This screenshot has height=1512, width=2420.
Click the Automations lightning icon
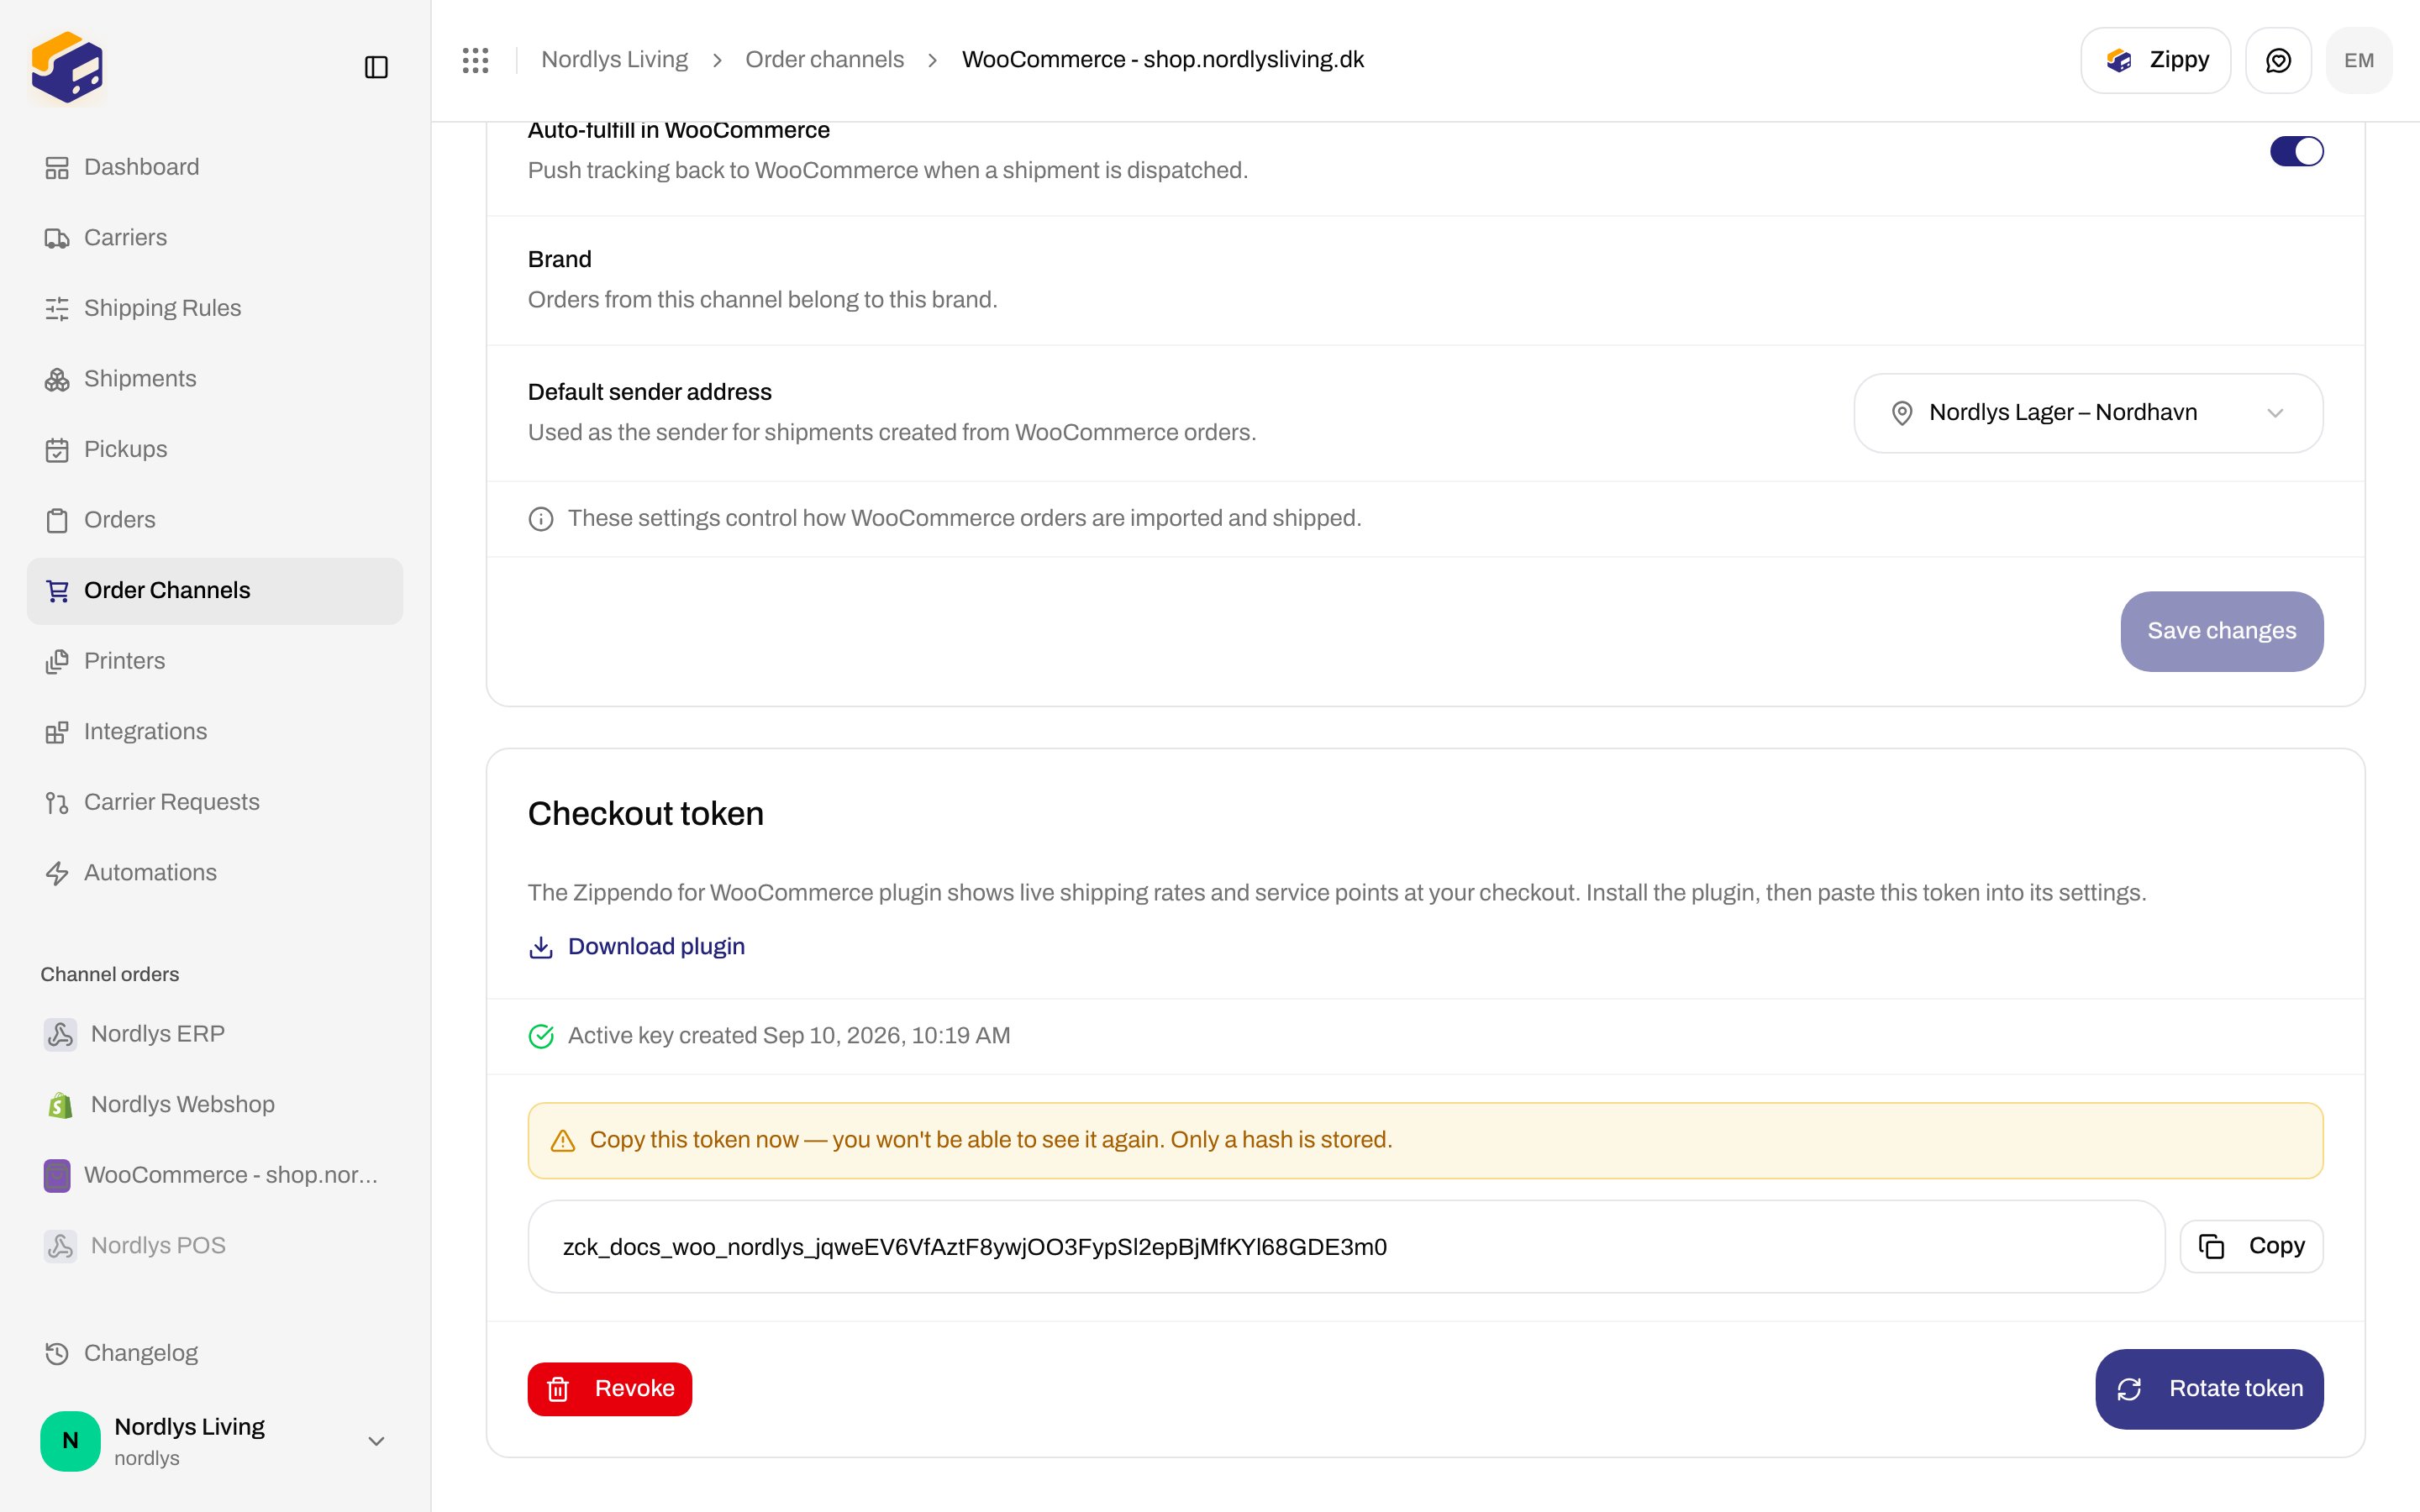point(57,873)
